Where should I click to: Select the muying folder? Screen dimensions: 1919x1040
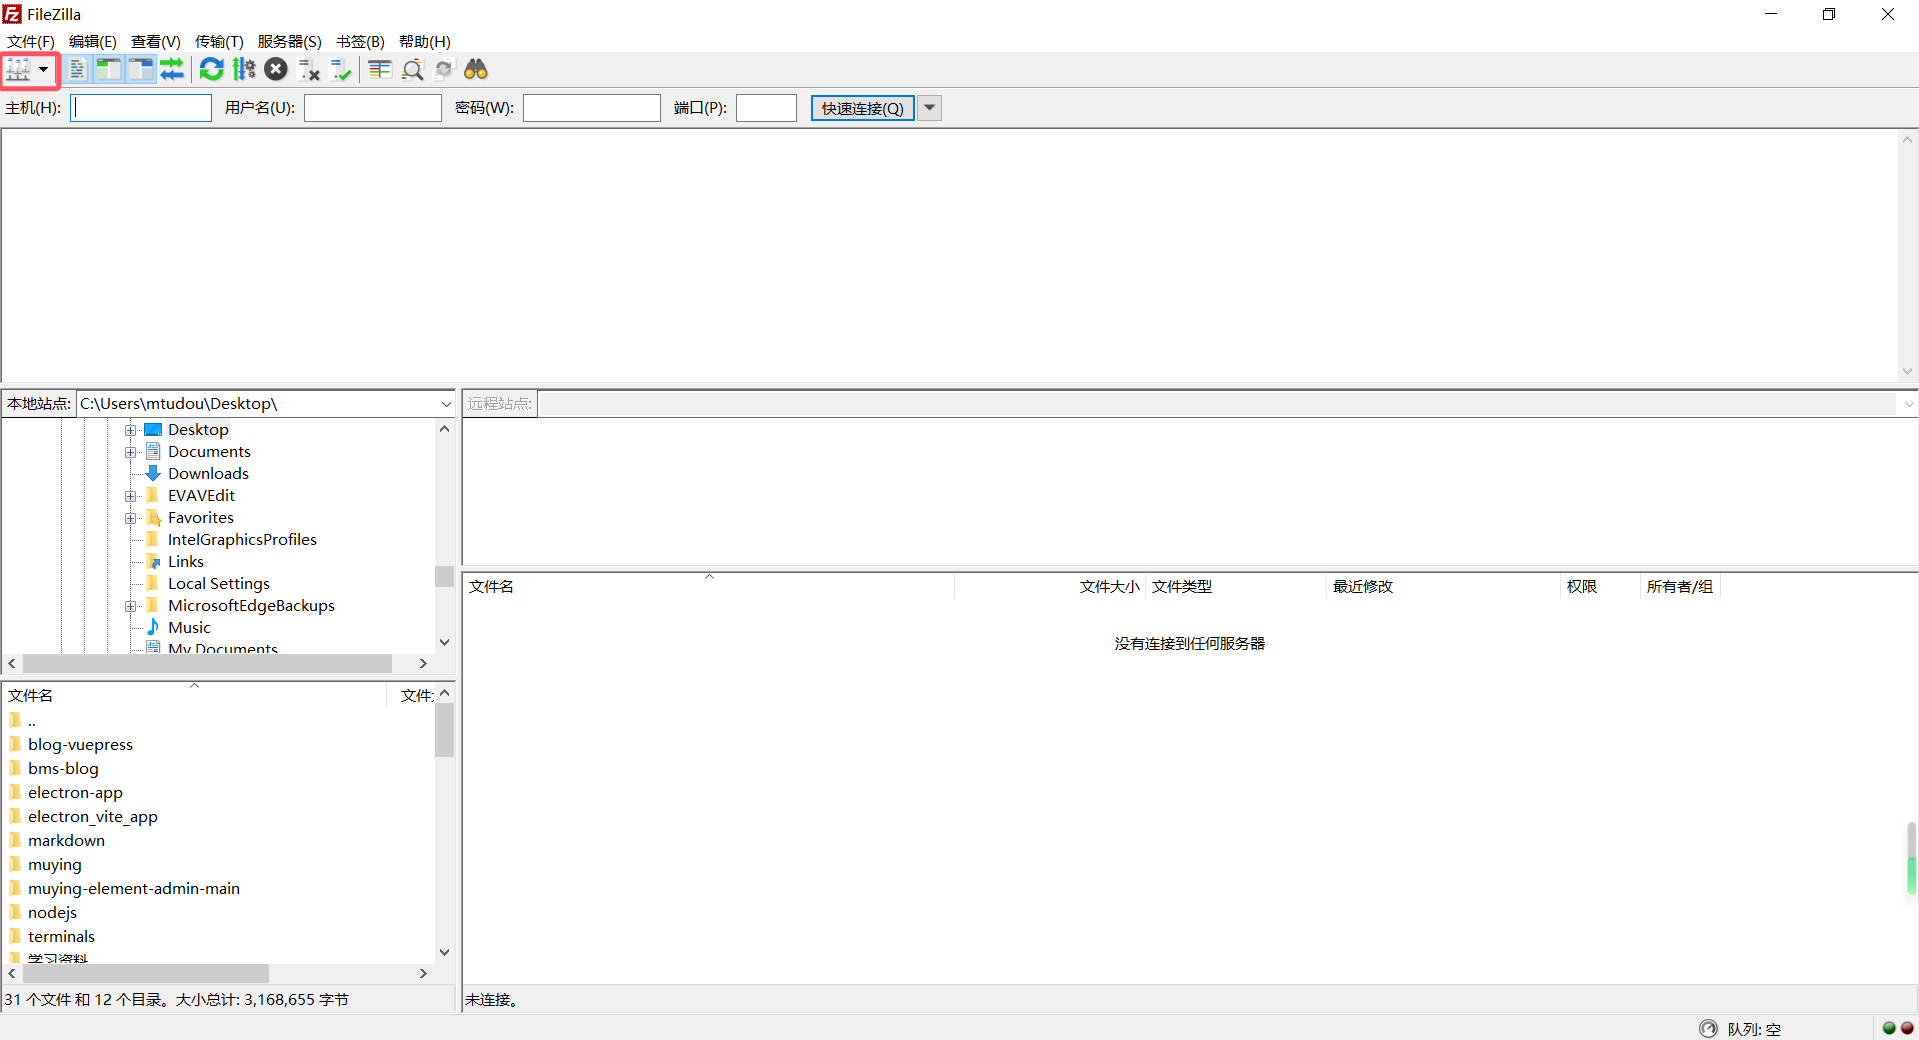click(x=55, y=865)
